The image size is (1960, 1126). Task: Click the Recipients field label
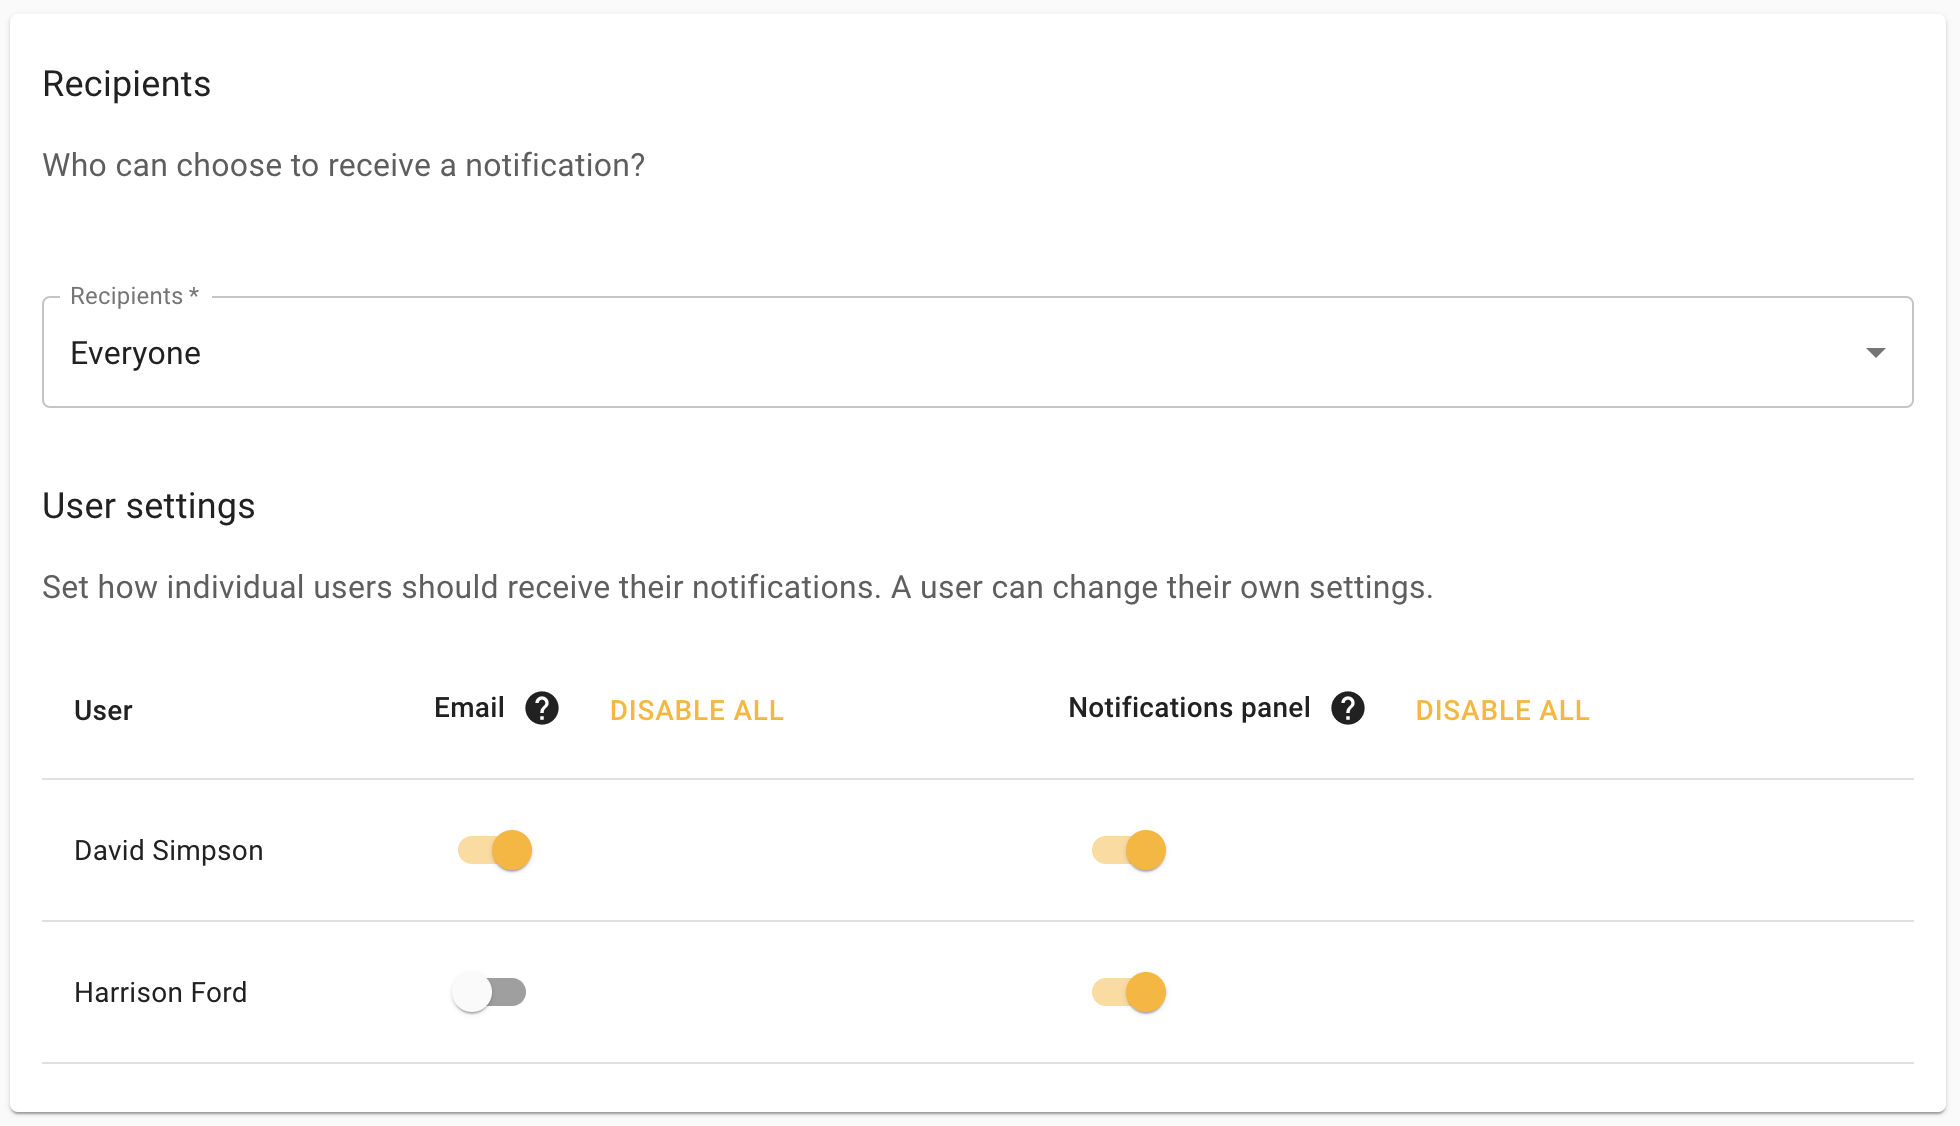131,295
